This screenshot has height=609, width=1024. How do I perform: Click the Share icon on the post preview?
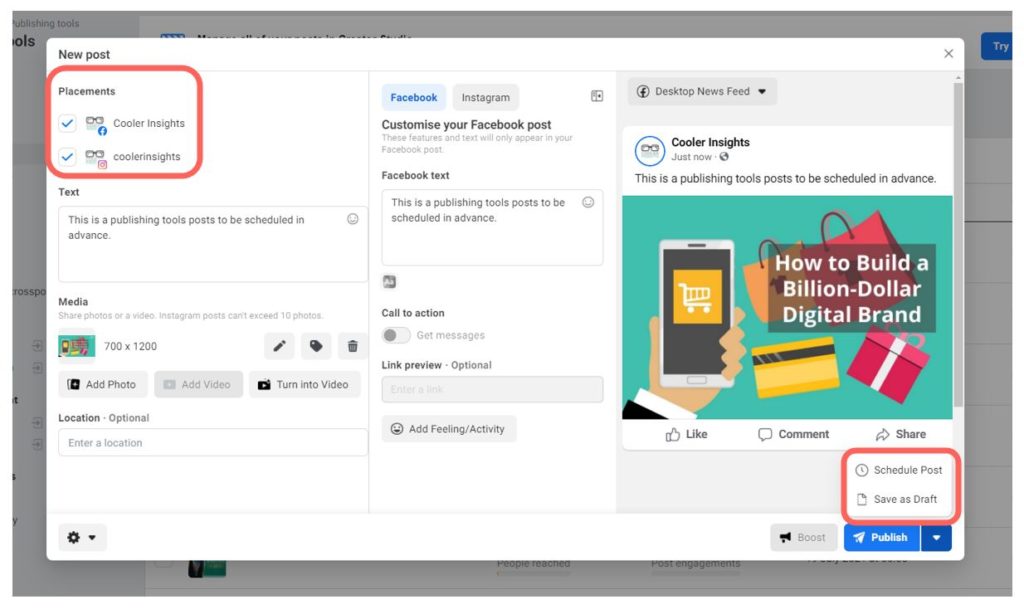[x=882, y=434]
